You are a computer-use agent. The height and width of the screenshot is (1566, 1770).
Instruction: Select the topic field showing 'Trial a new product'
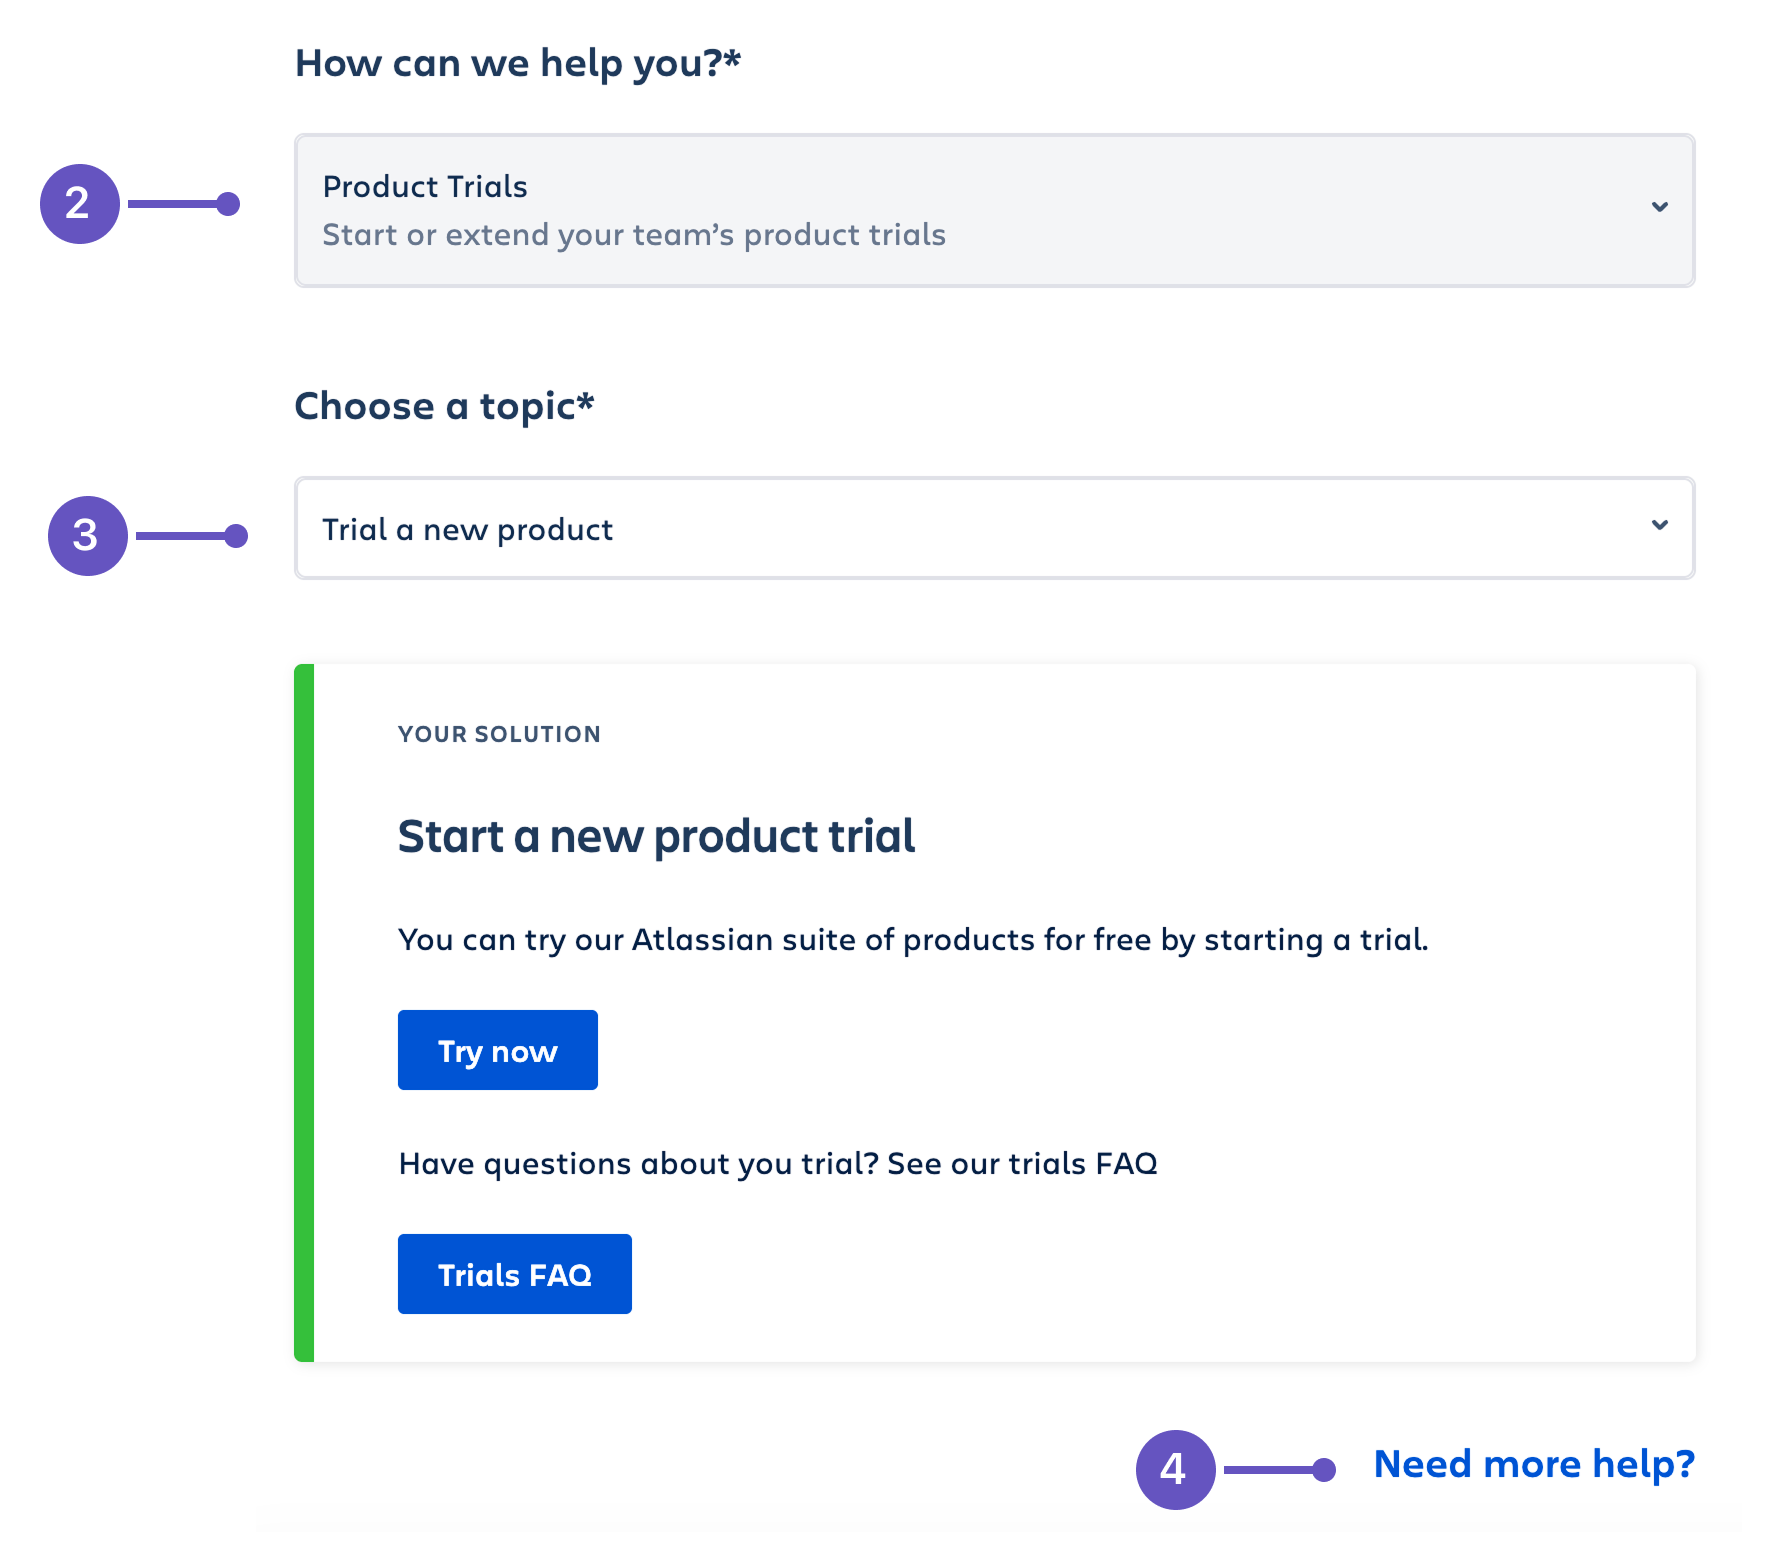click(800, 528)
